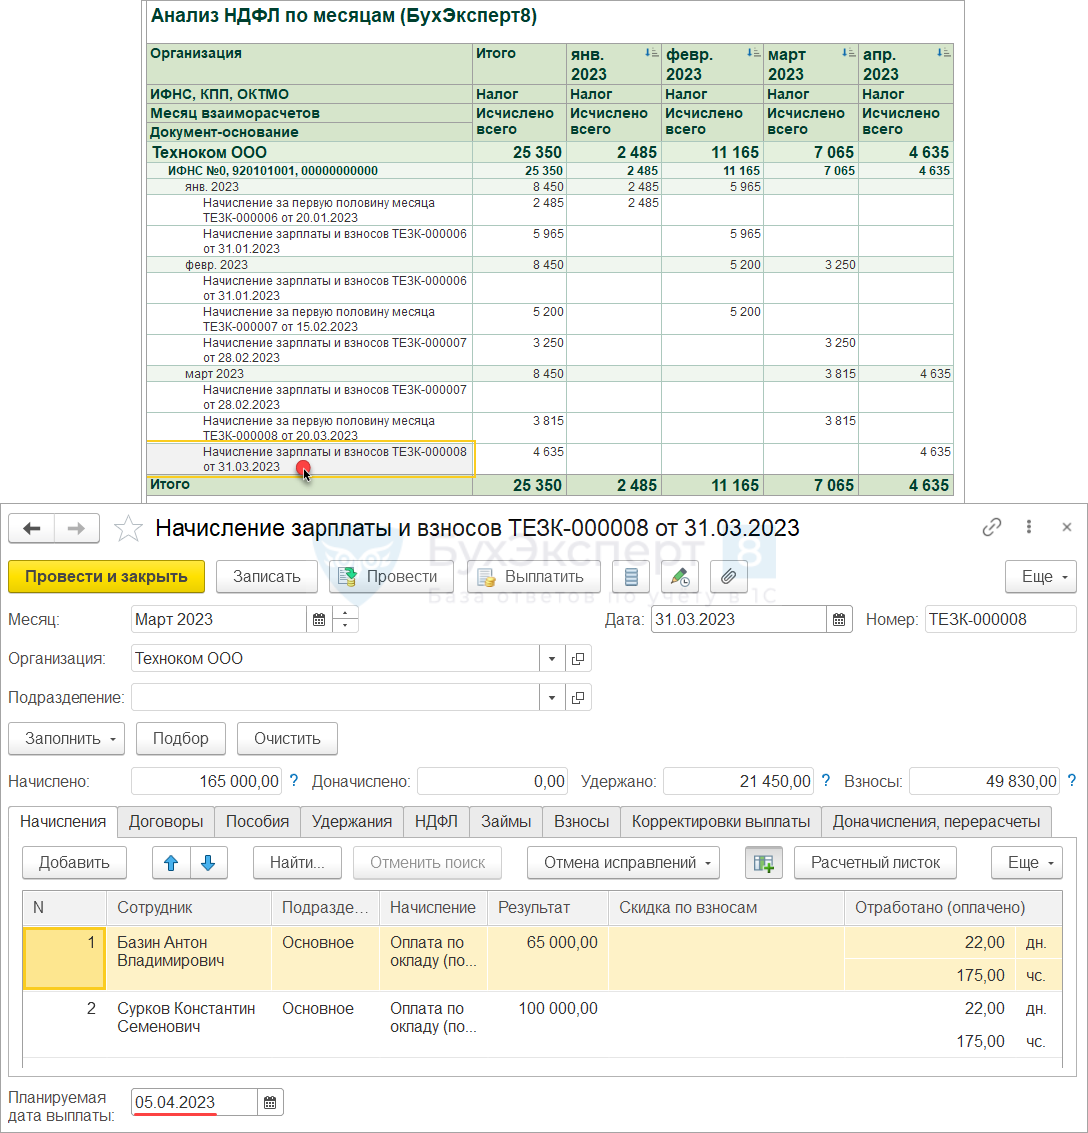Open the Заполнить dropdown button

pos(66,739)
